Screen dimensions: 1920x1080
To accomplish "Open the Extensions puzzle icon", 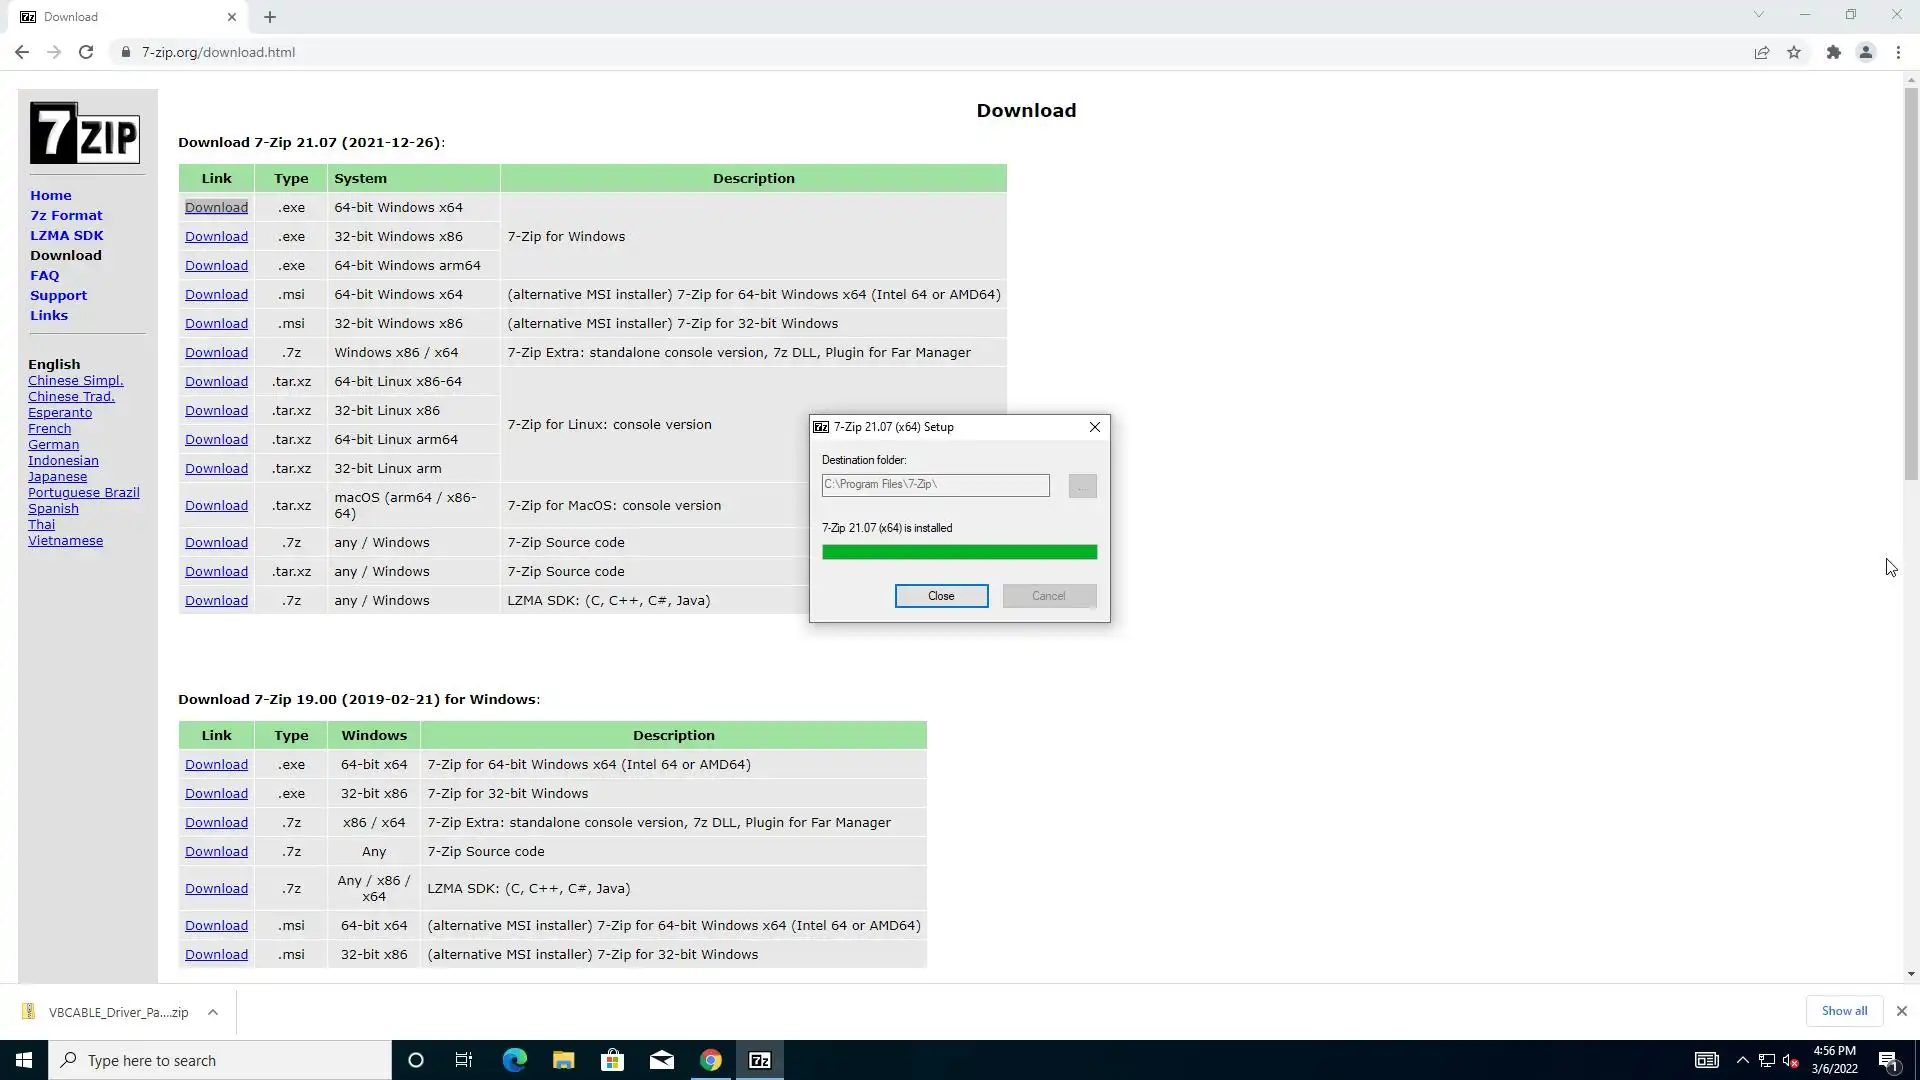I will coord(1833,52).
